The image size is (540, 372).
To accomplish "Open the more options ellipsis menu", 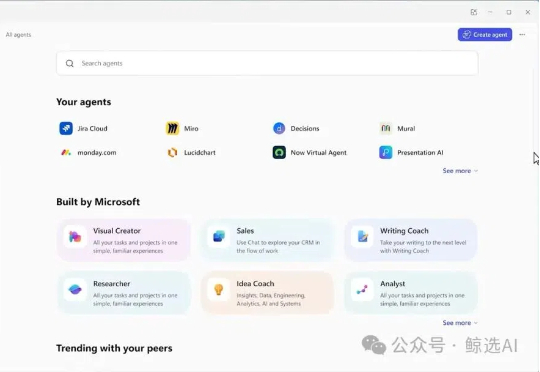I will [x=522, y=34].
